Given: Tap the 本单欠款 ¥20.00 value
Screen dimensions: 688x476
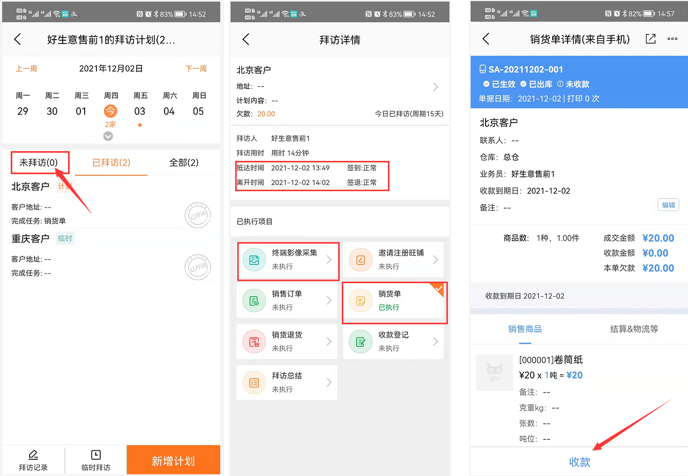Looking at the screenshot, I should [658, 268].
